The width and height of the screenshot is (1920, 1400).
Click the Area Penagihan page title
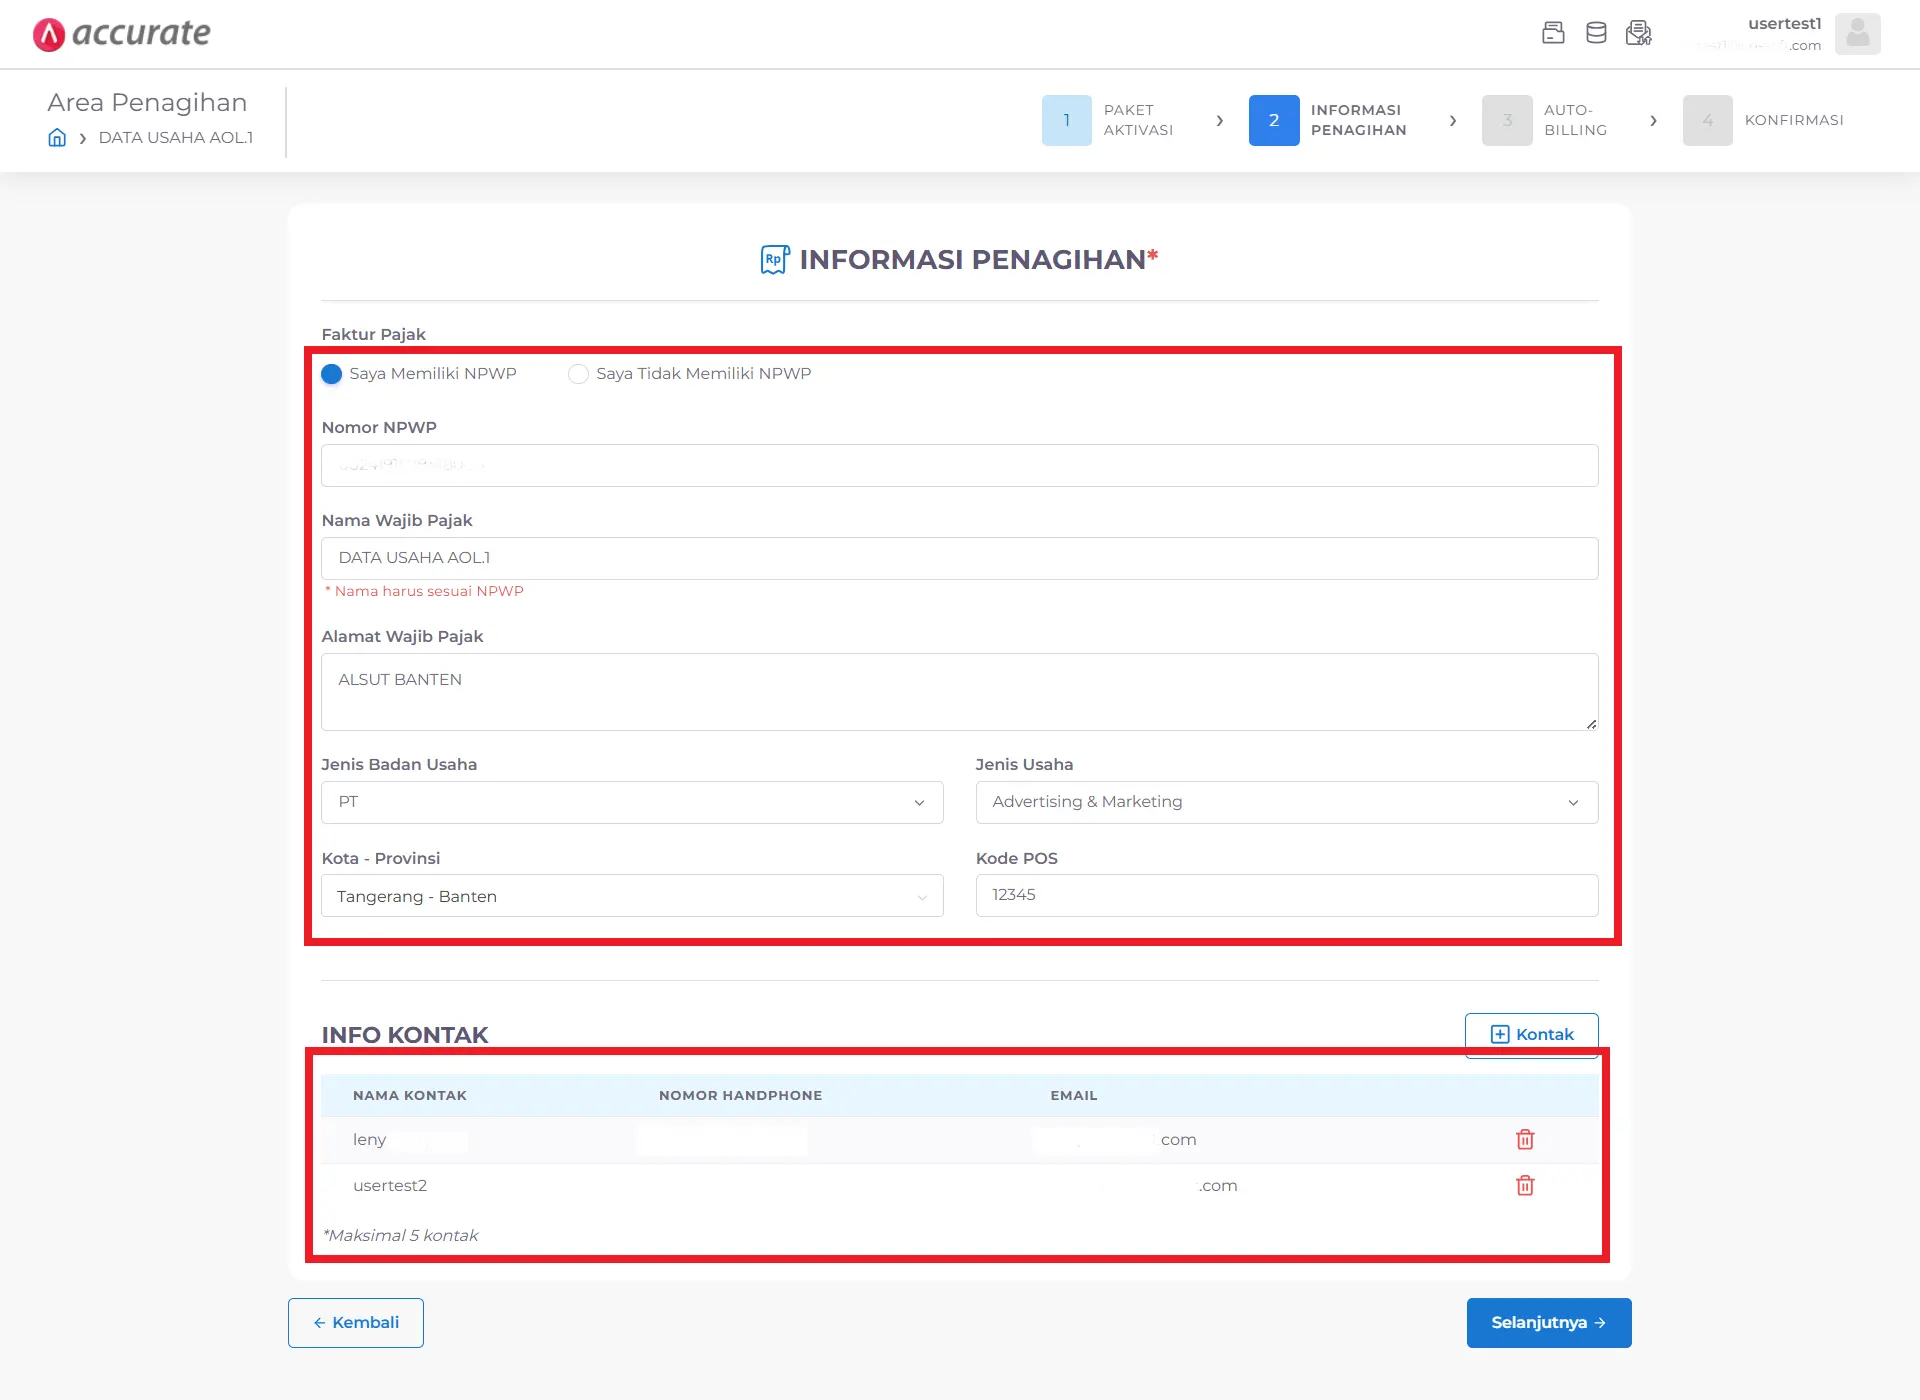[x=147, y=103]
